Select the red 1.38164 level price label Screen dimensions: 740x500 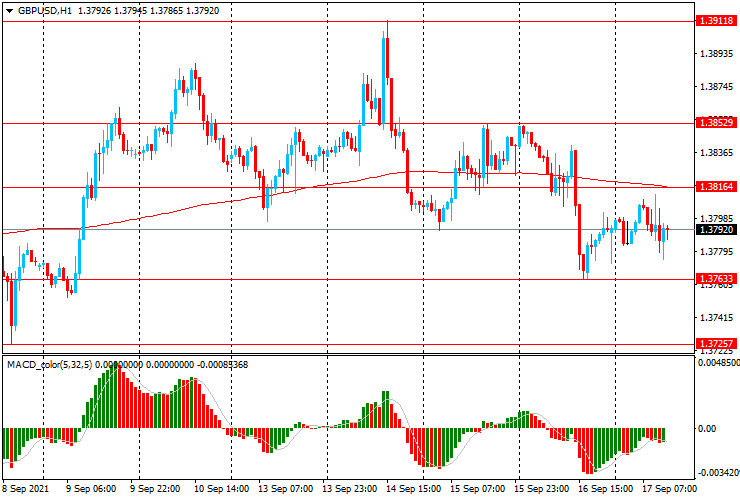716,187
